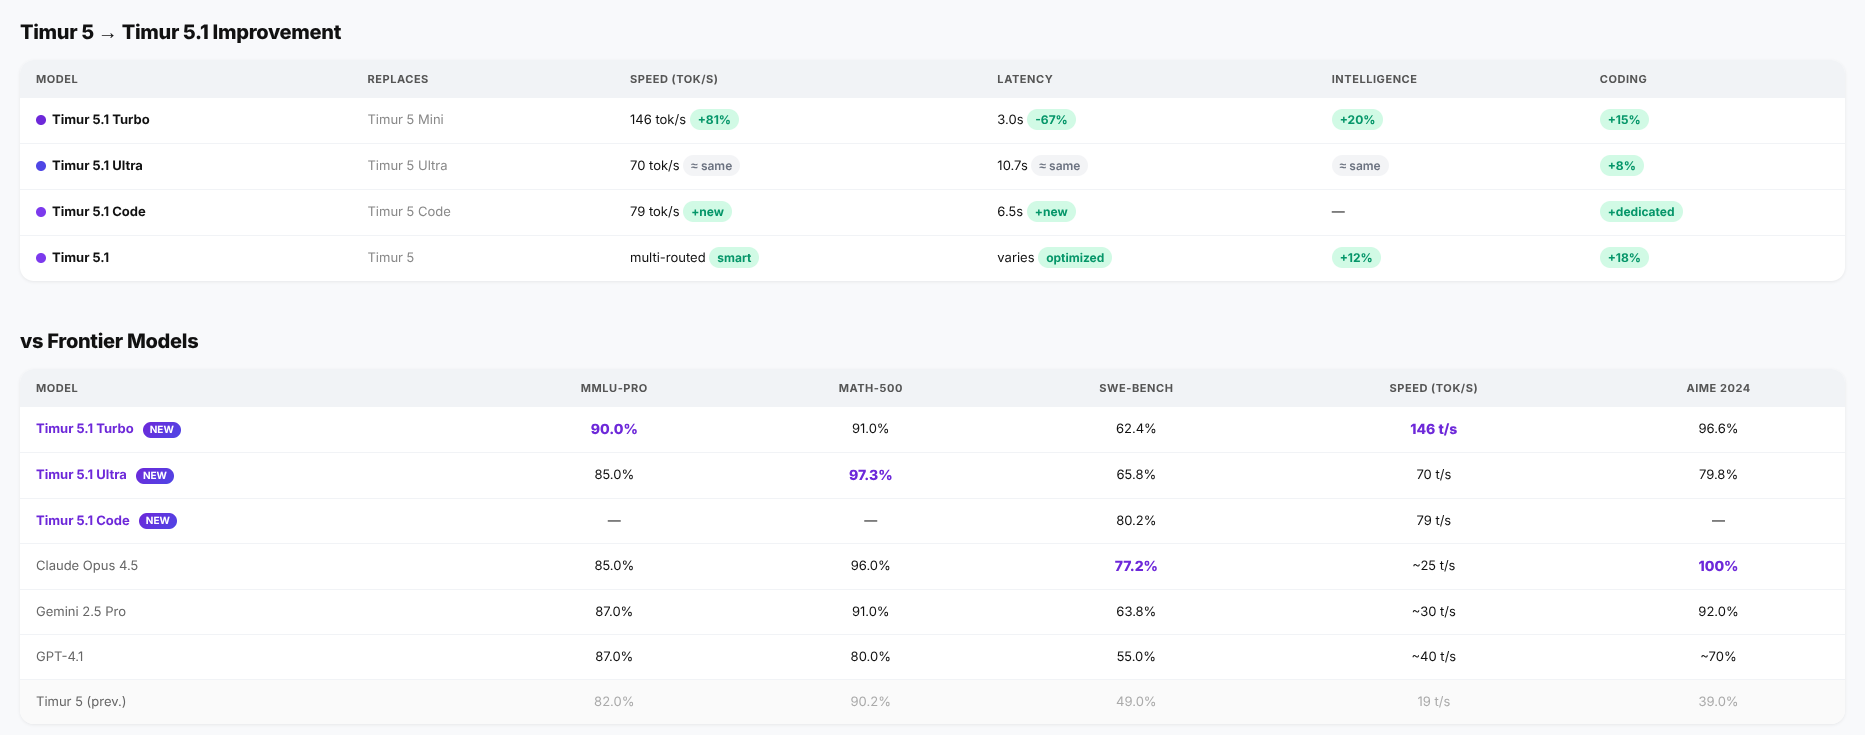Select the "Timur 5 Mini" replaces cell
Image resolution: width=1865 pixels, height=735 pixels.
(x=405, y=120)
